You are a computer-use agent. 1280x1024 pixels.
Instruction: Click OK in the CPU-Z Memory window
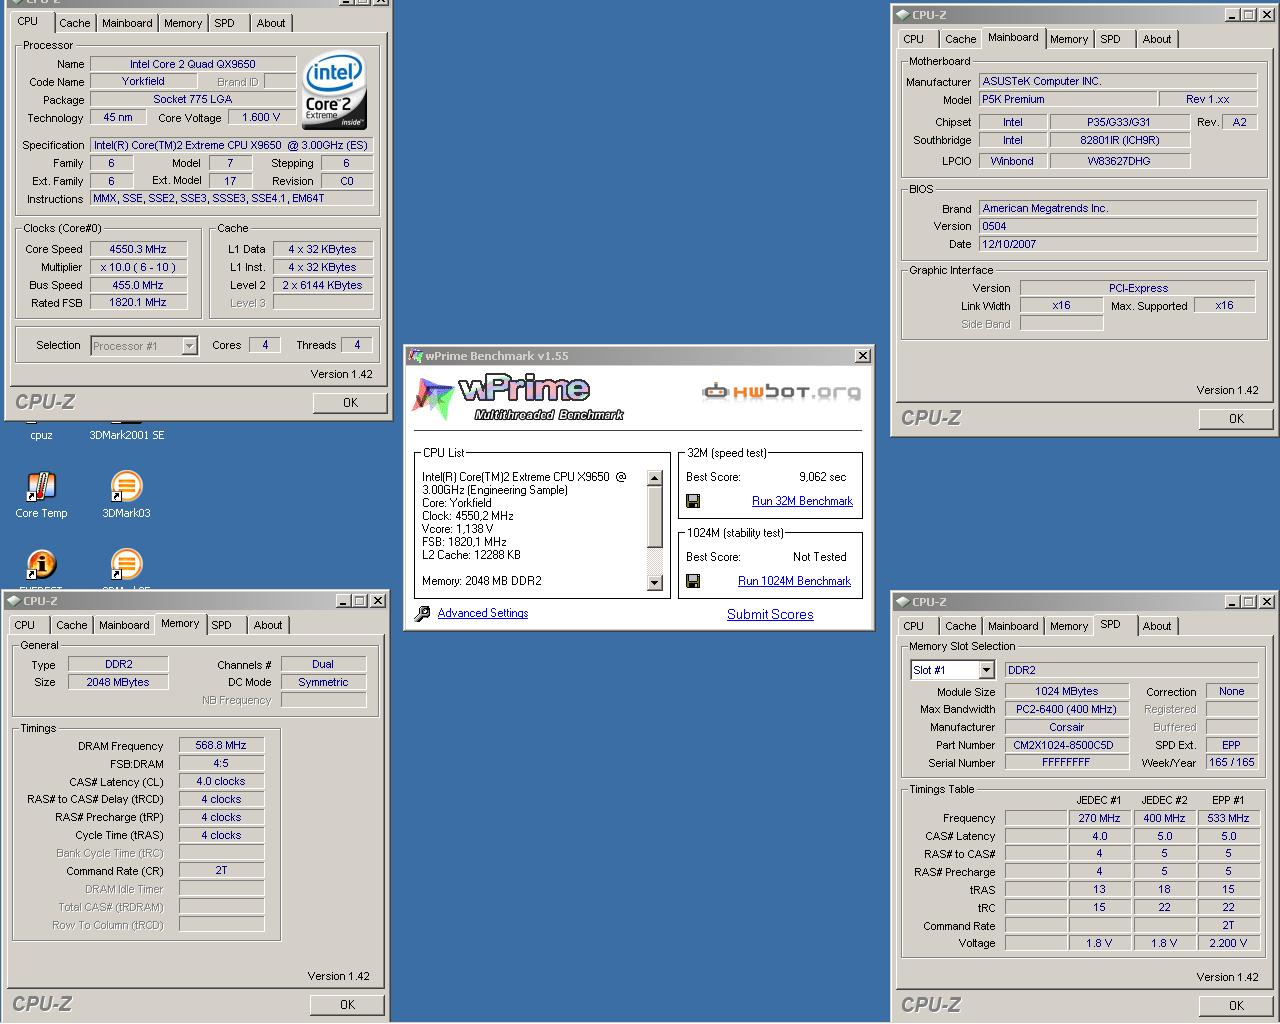coord(347,1004)
